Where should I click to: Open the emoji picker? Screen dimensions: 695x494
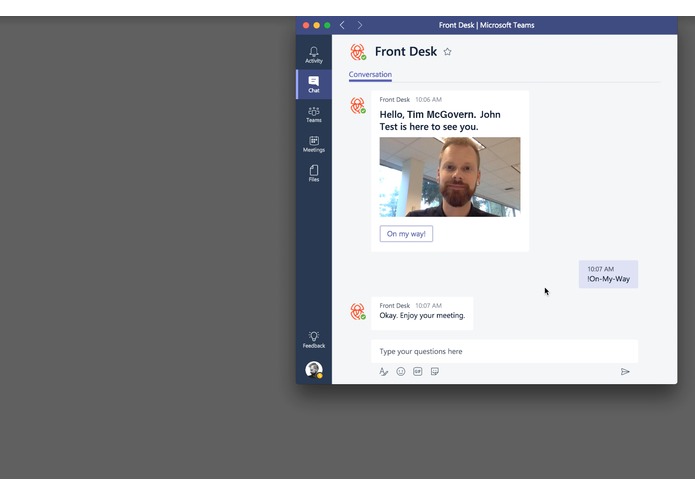tap(401, 372)
